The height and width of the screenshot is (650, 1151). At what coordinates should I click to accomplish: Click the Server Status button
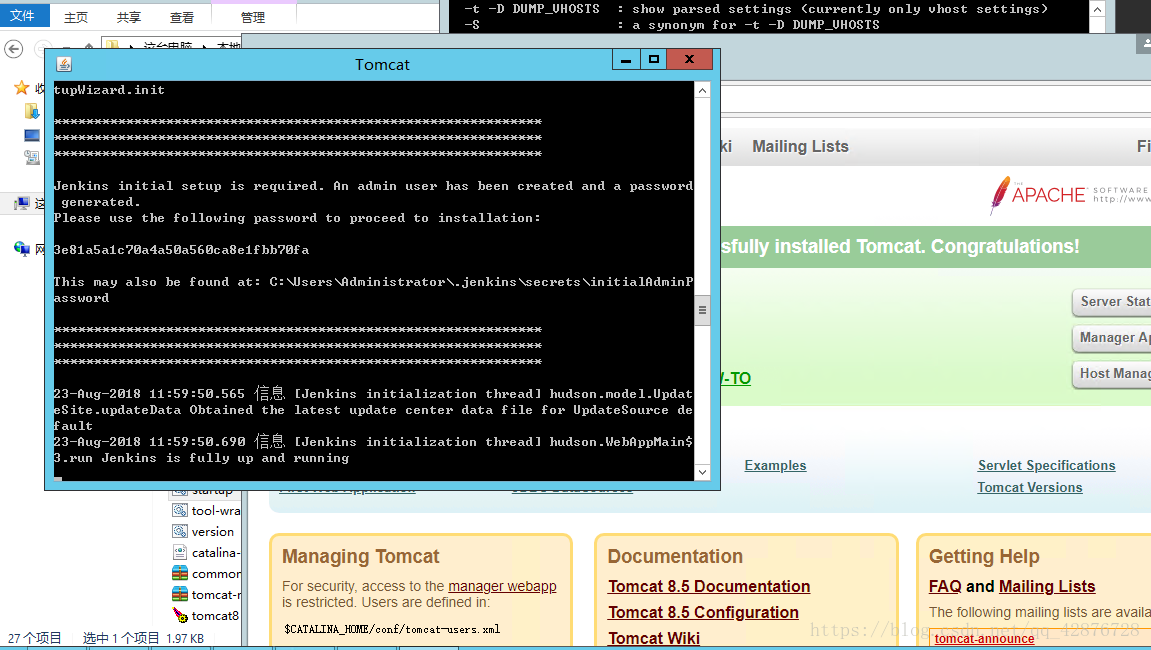coord(1111,302)
